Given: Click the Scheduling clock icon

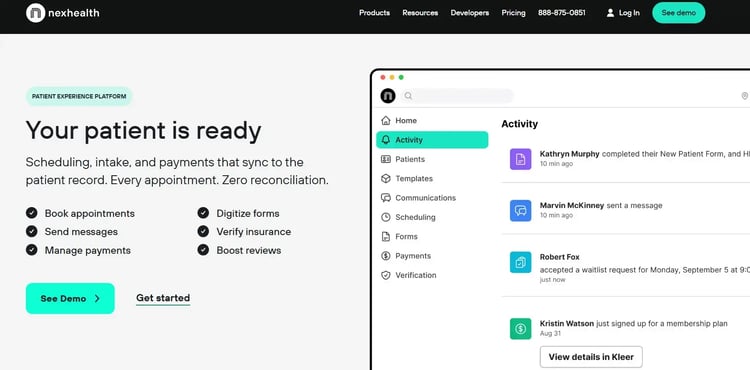Looking at the screenshot, I should [386, 217].
